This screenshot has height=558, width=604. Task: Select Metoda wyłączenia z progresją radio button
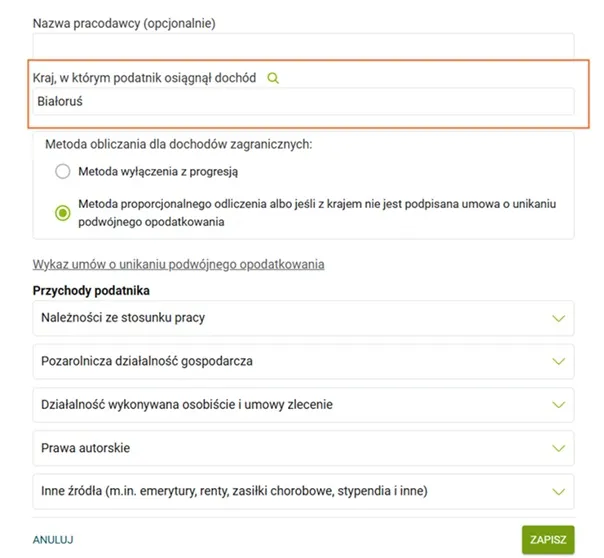point(63,171)
